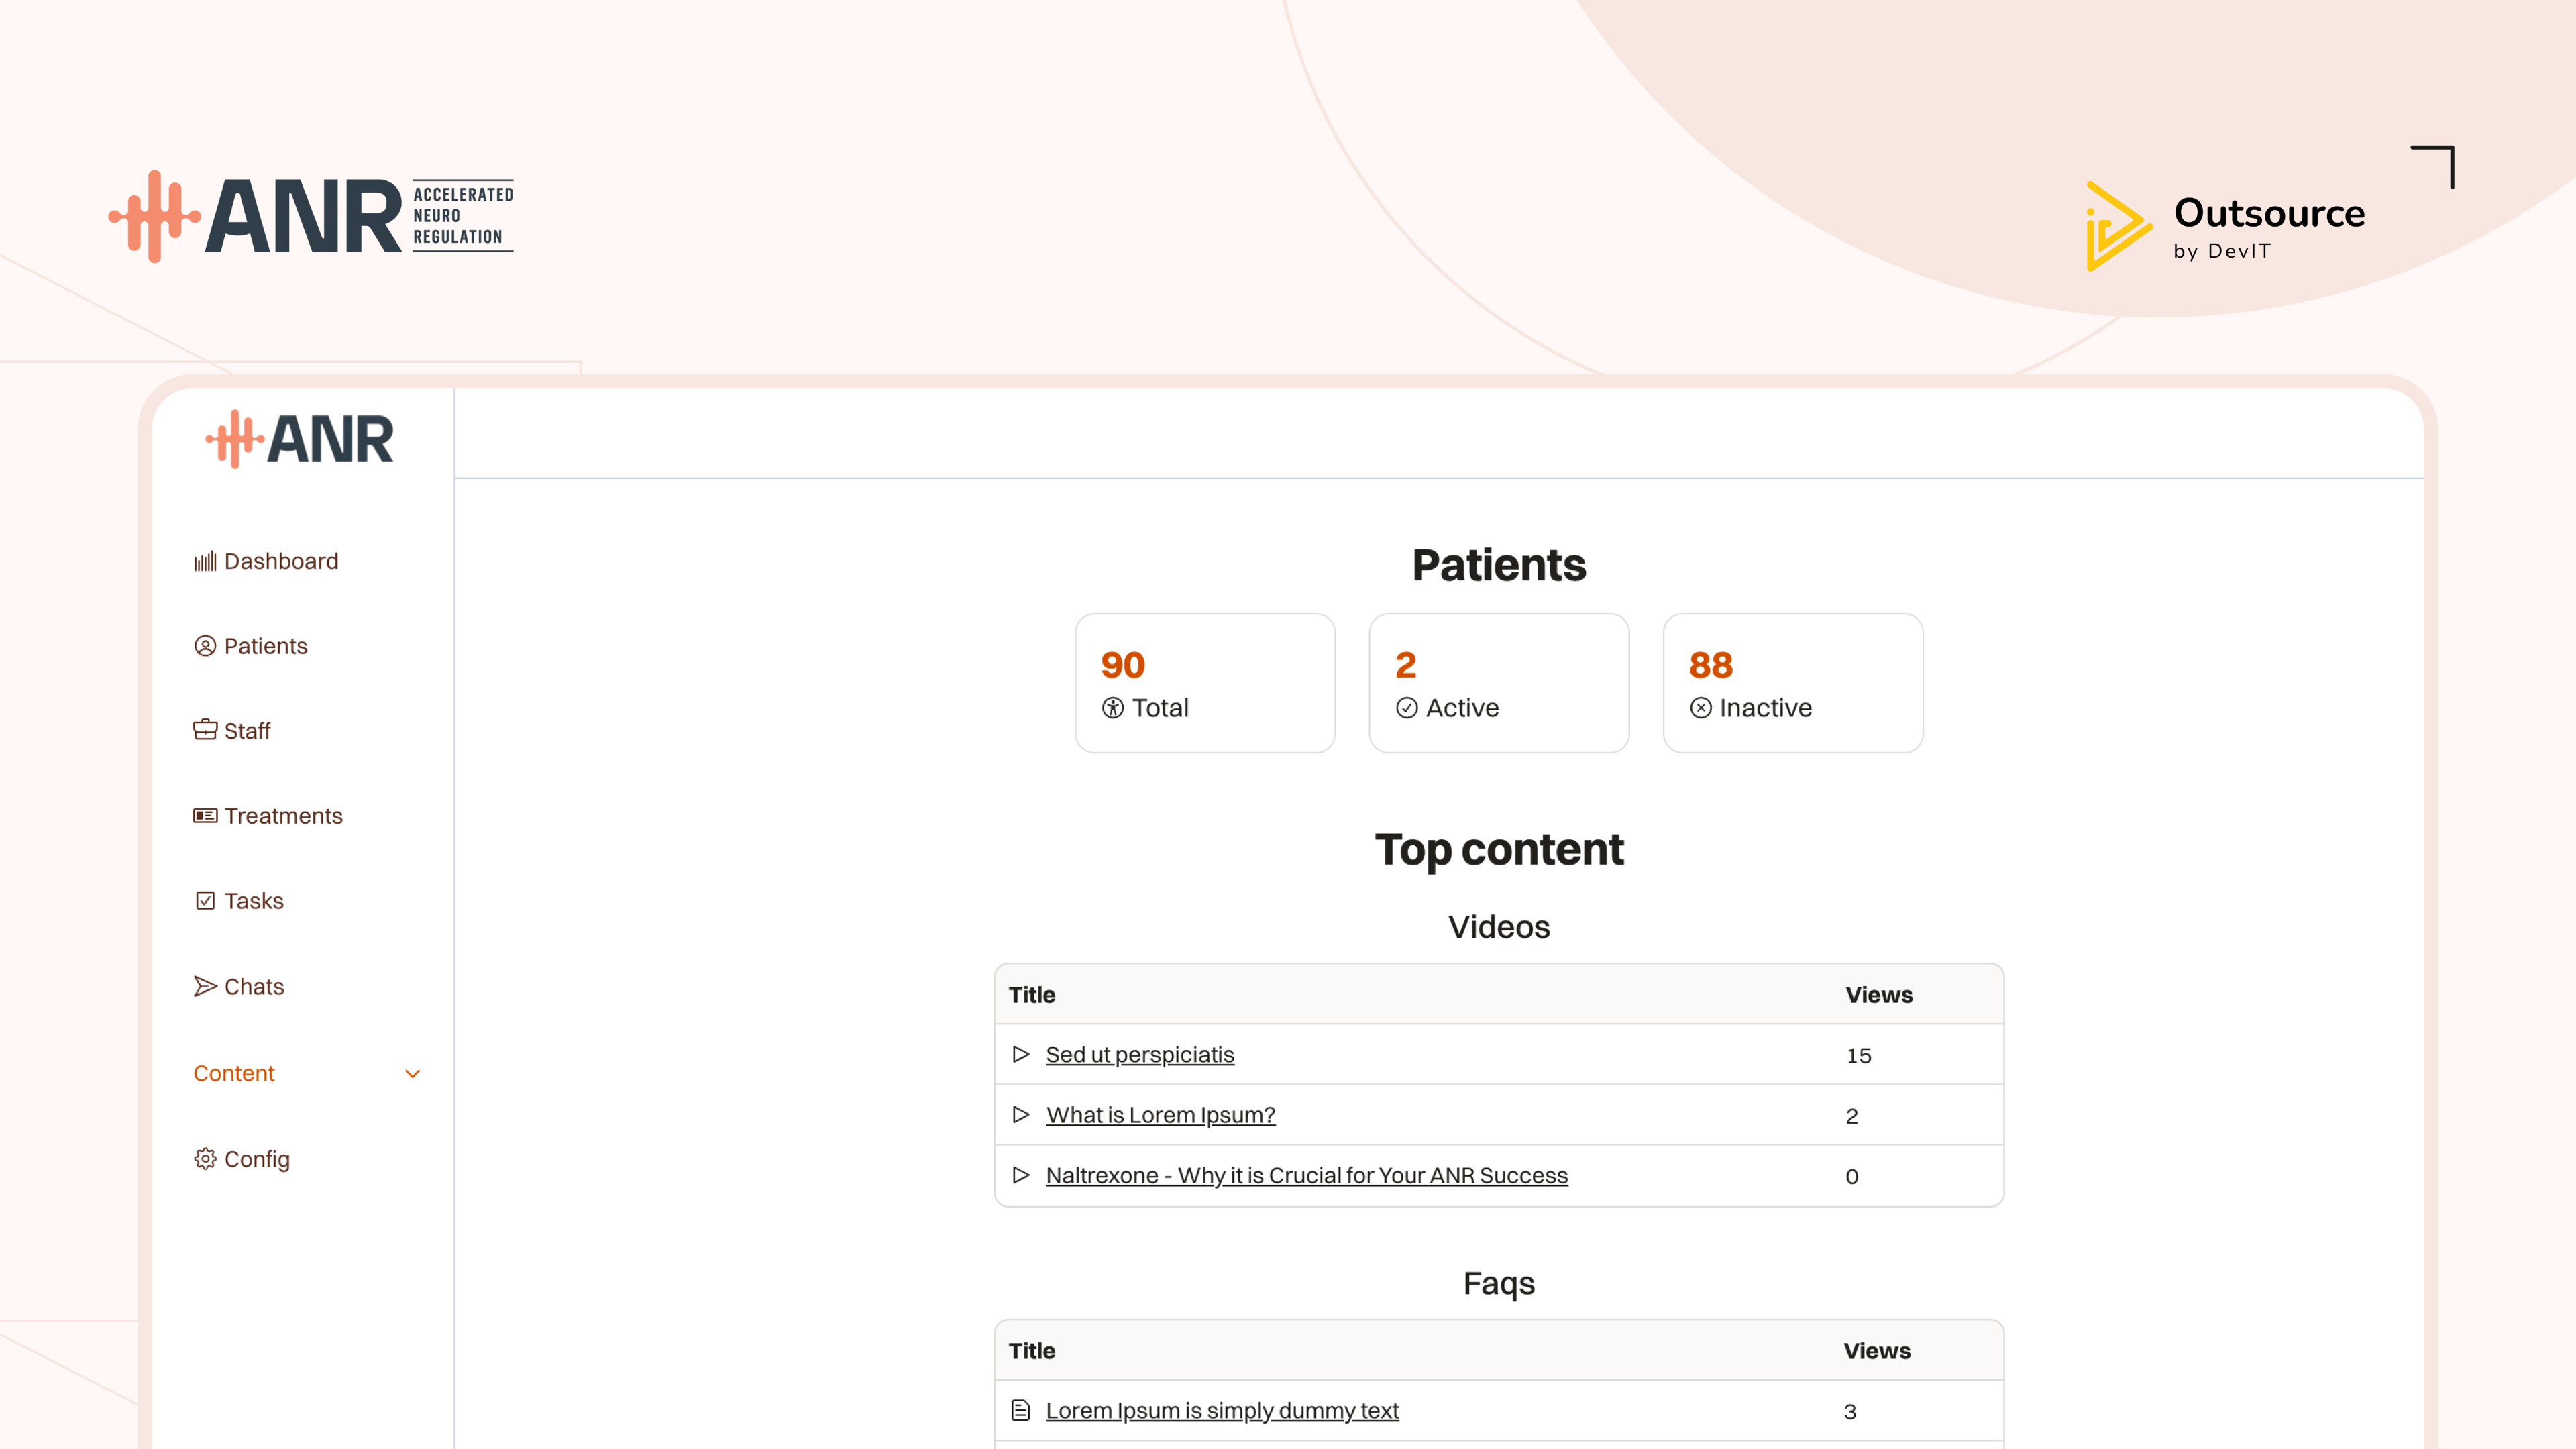Select the Chats send icon

click(x=205, y=986)
